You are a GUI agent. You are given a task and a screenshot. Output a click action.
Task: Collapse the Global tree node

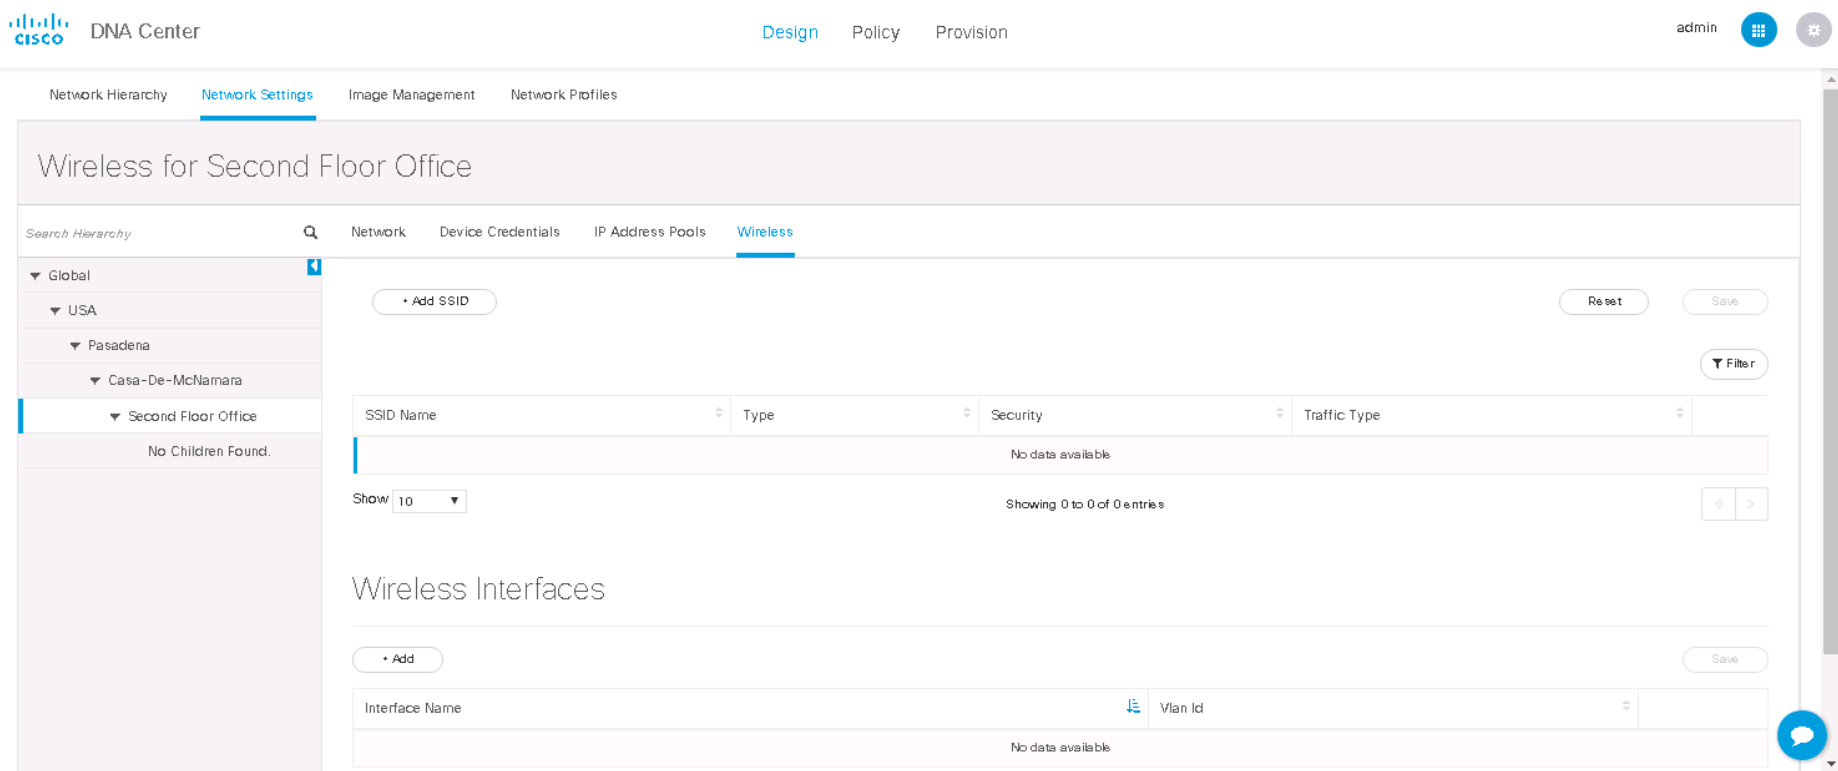(x=35, y=276)
